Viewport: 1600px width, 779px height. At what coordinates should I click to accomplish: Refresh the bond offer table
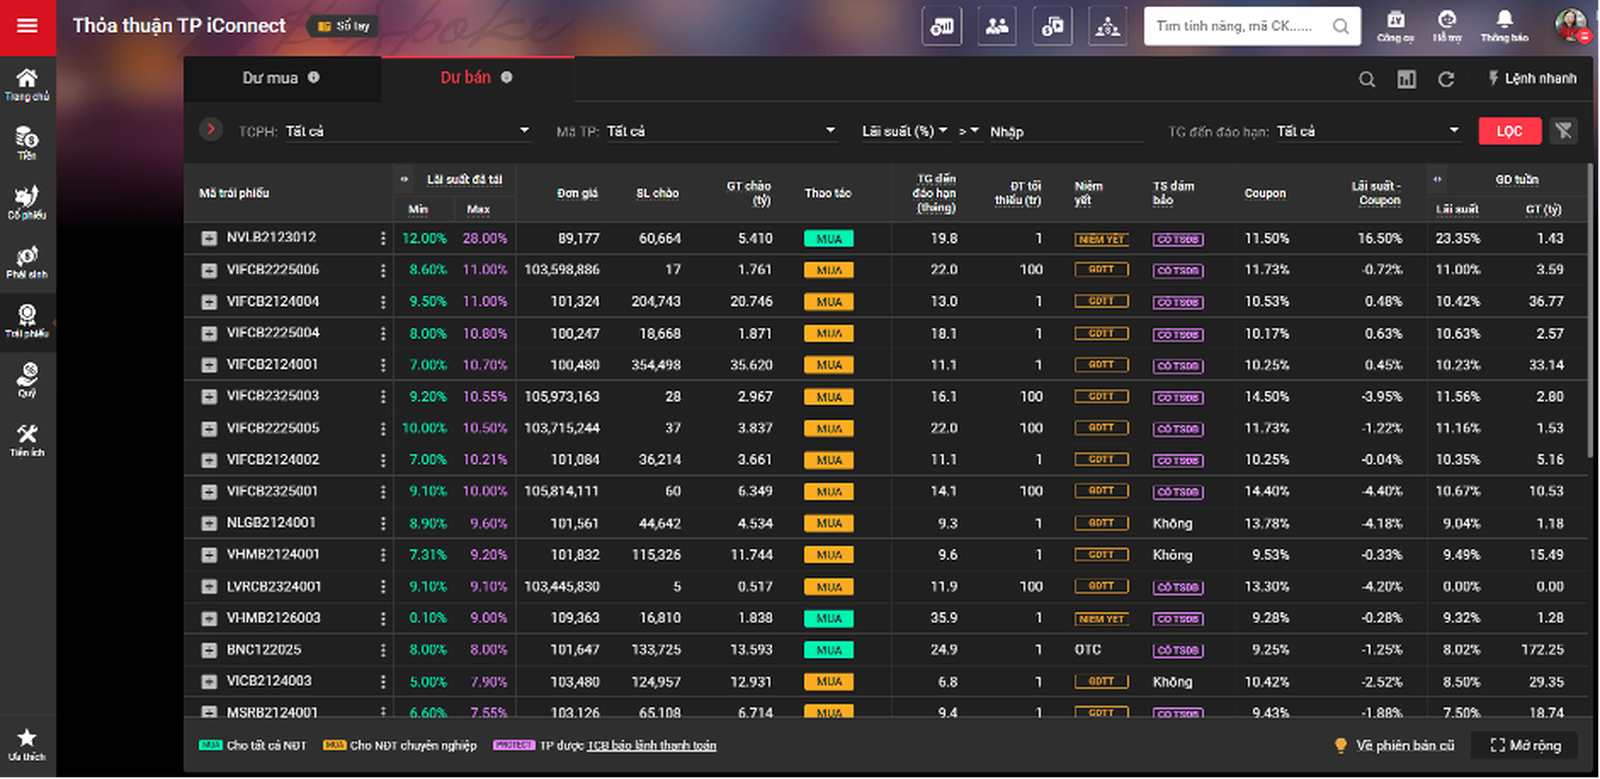[x=1446, y=79]
